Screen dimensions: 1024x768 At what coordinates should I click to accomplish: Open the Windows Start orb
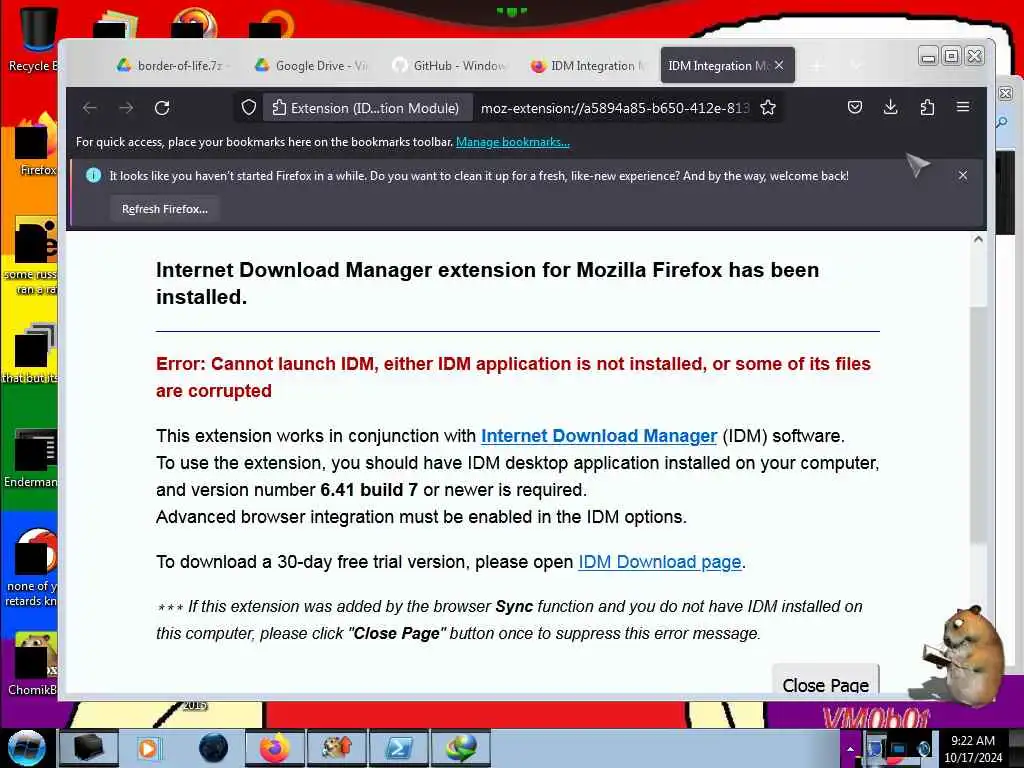(x=26, y=748)
